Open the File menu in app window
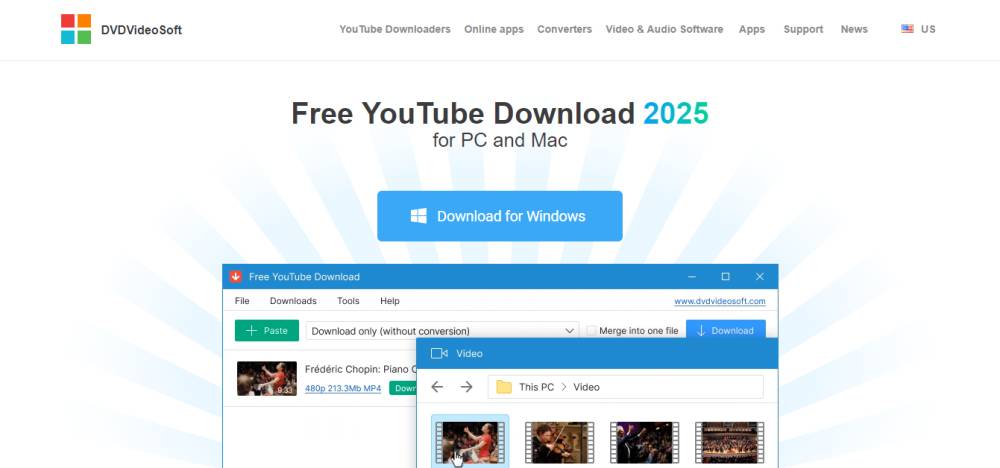Image resolution: width=1000 pixels, height=468 pixels. (x=242, y=301)
